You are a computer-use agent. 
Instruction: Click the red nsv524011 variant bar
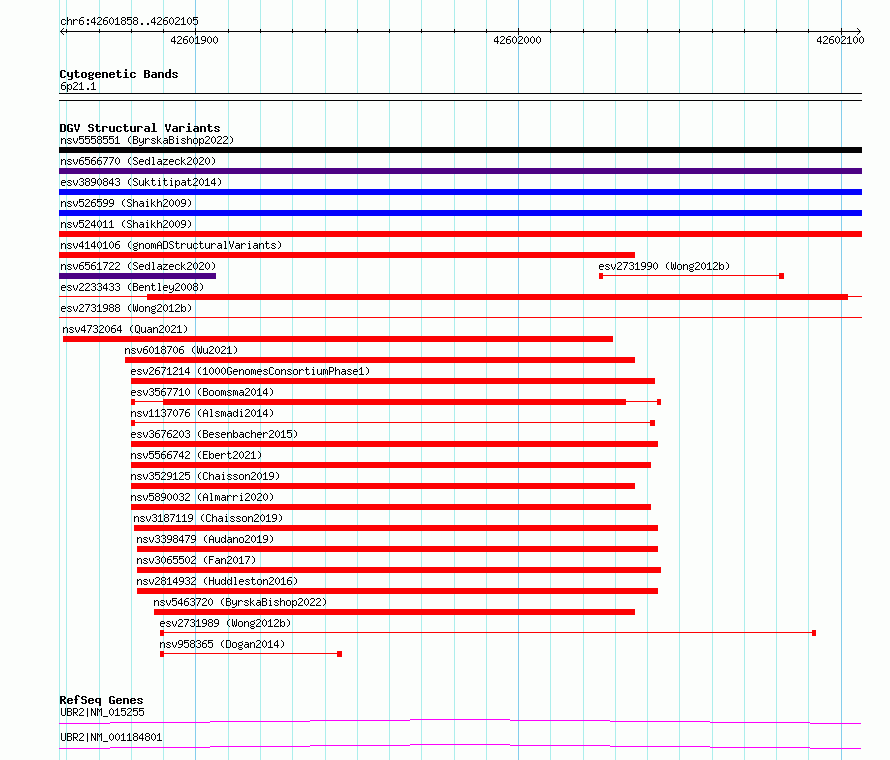click(x=460, y=234)
